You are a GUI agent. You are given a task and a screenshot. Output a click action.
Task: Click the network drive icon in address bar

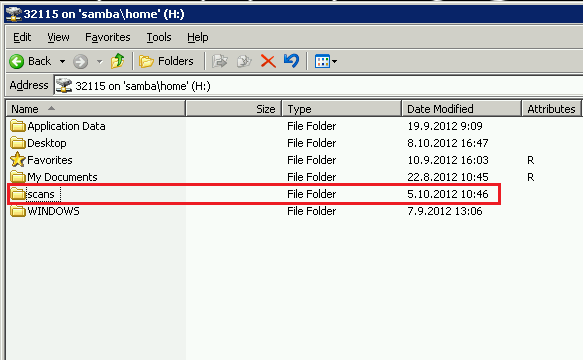64,86
